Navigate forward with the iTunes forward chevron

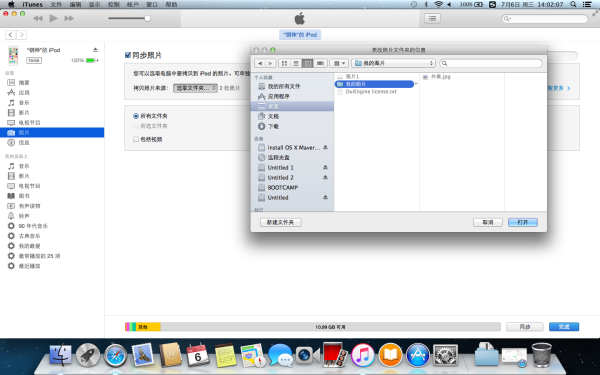(x=21, y=35)
